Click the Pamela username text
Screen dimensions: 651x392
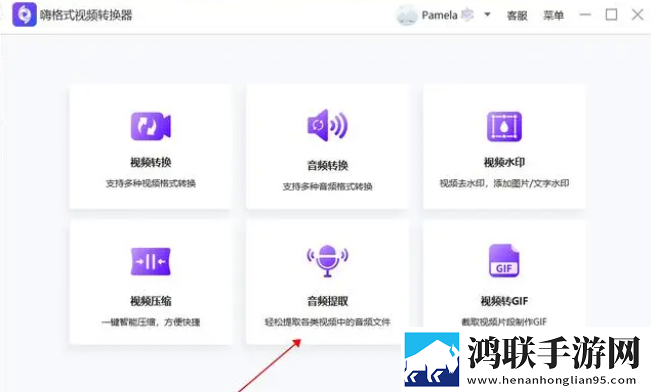pyautogui.click(x=440, y=15)
